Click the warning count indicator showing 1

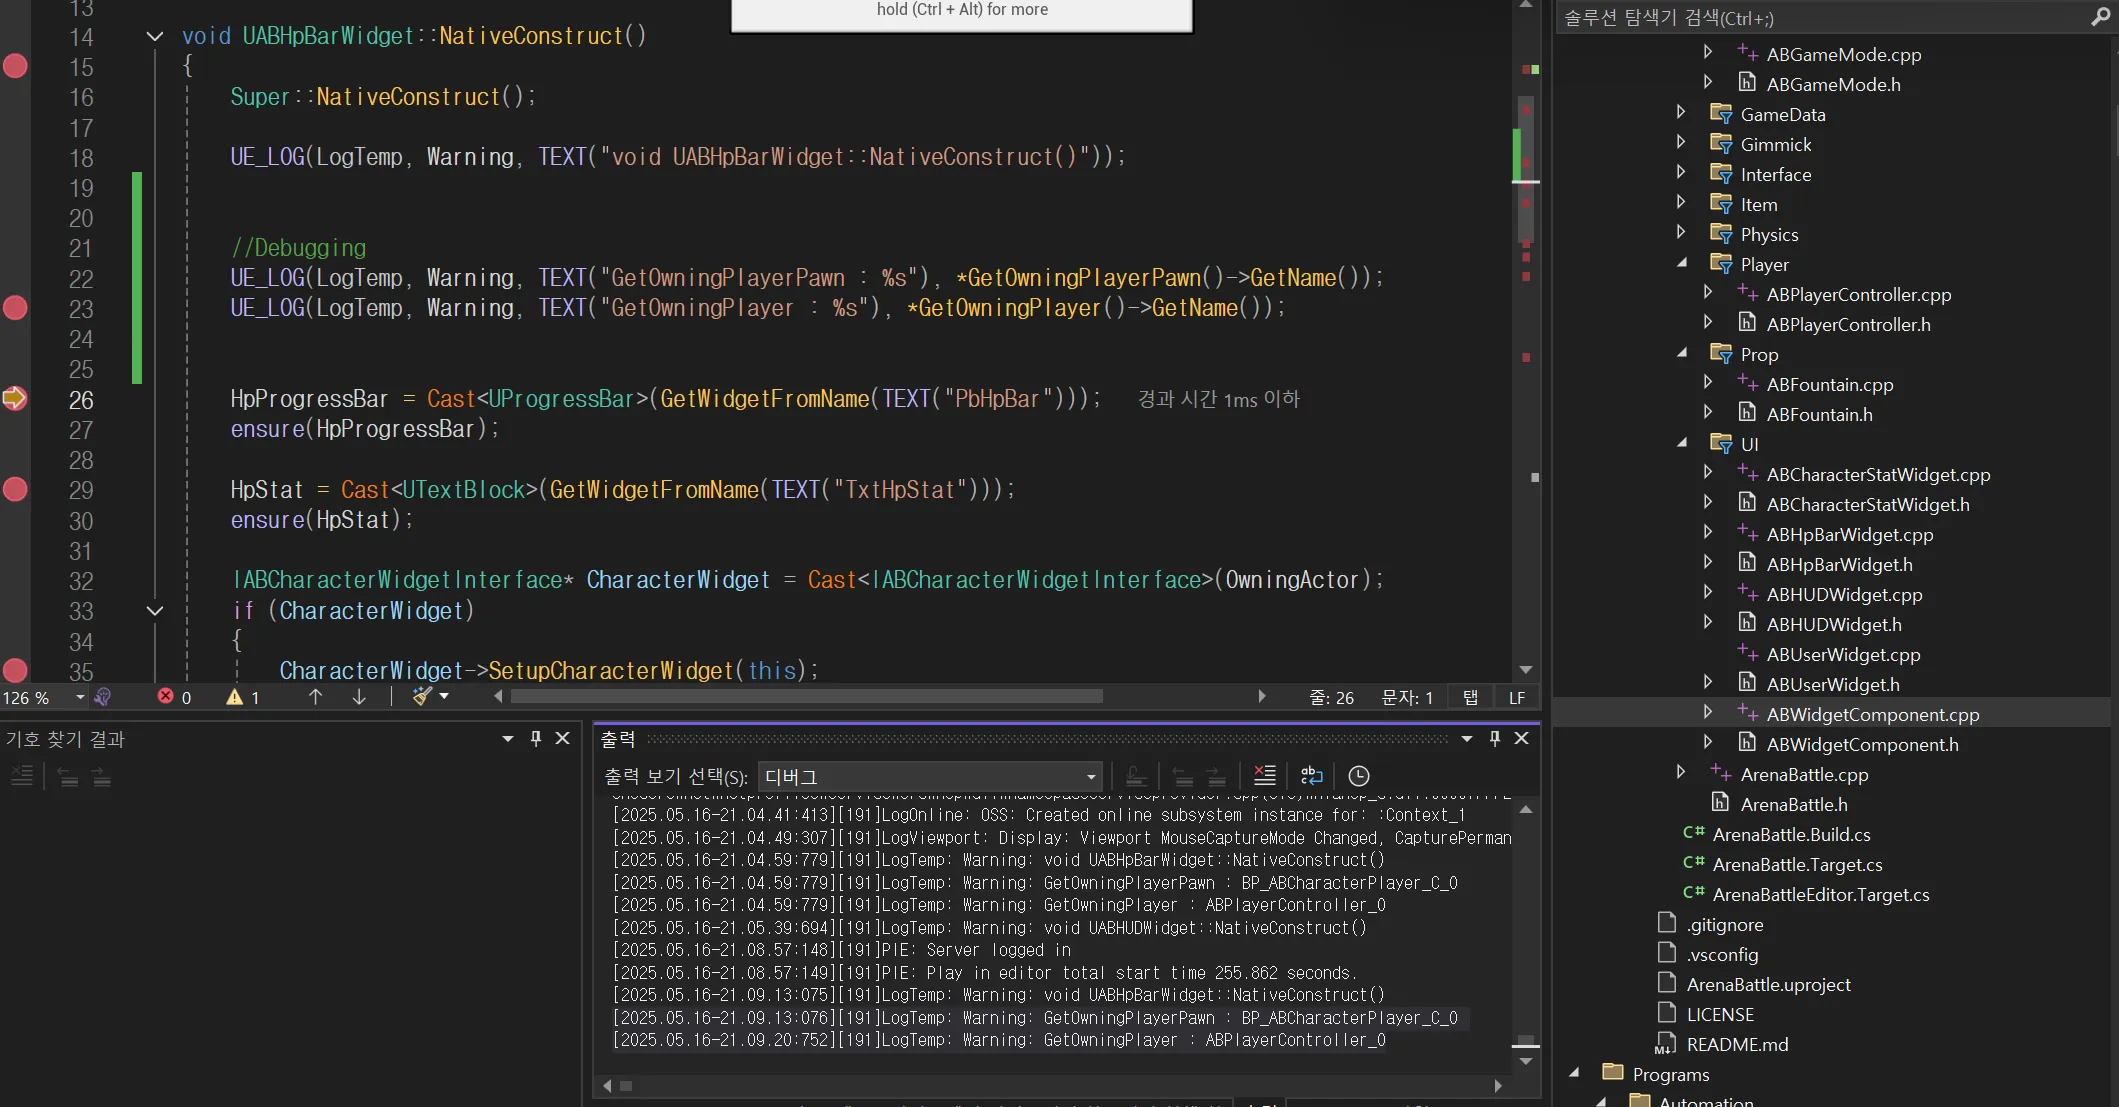243,697
